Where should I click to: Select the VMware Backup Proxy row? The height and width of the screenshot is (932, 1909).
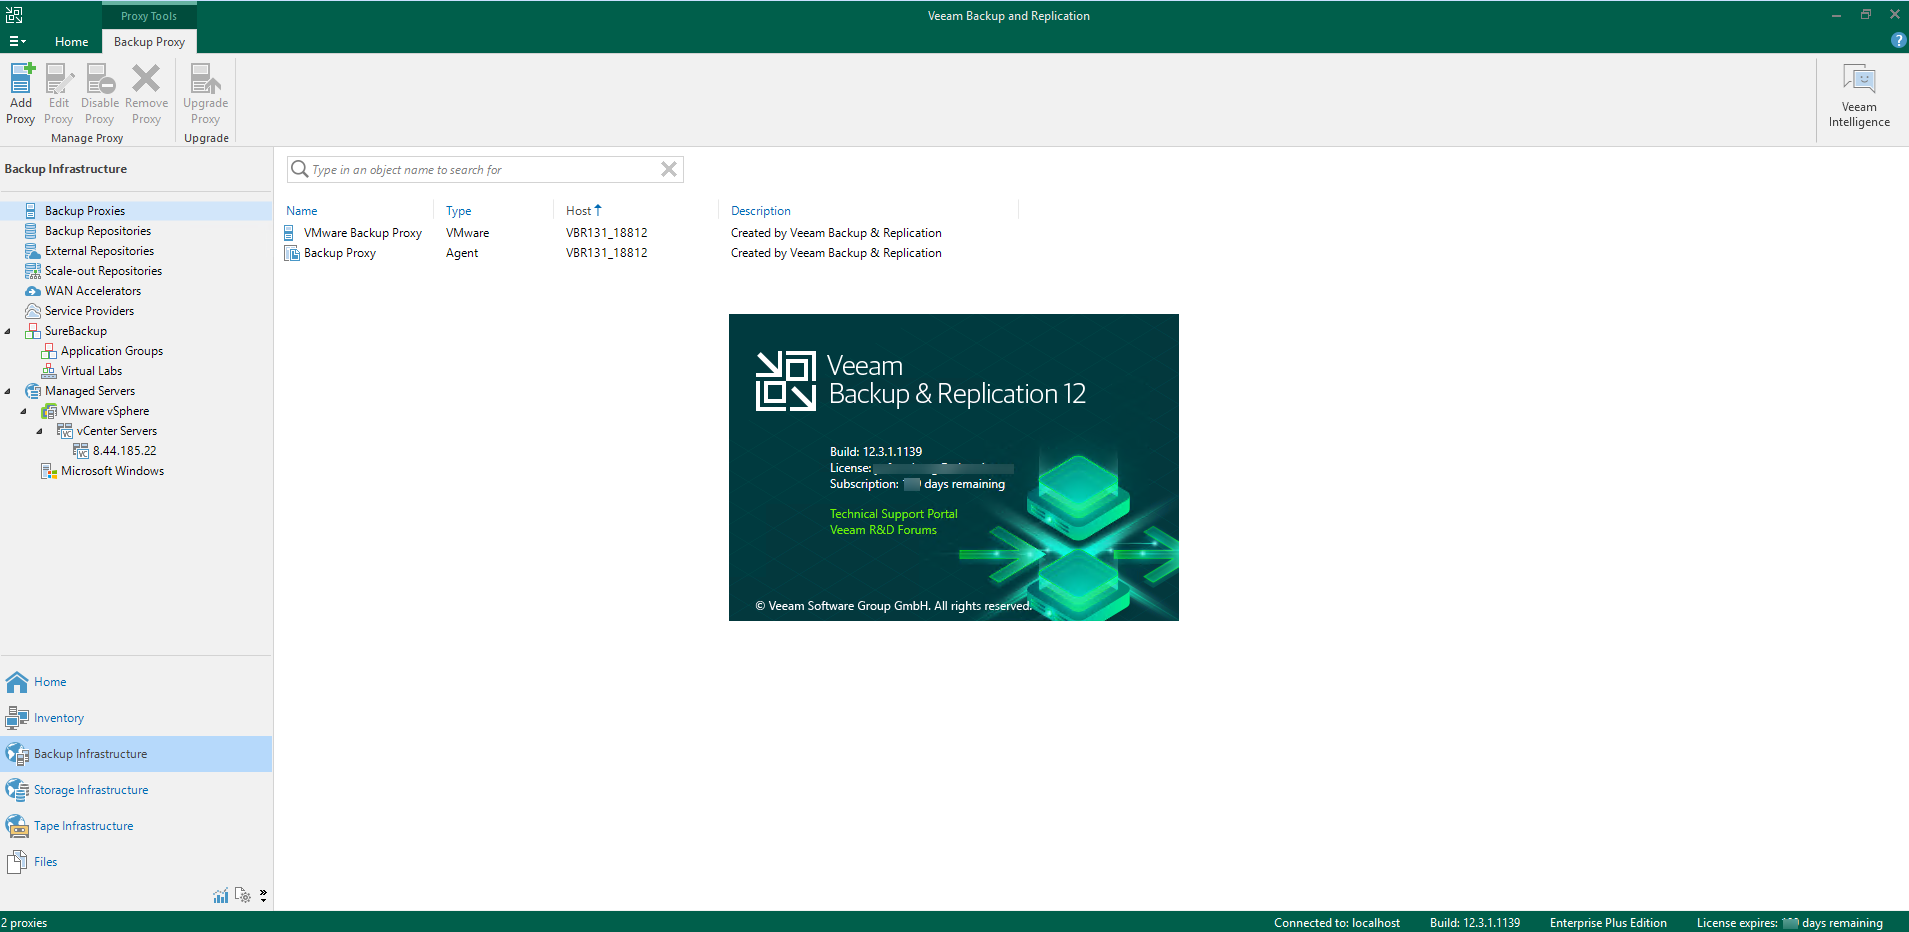coord(650,233)
